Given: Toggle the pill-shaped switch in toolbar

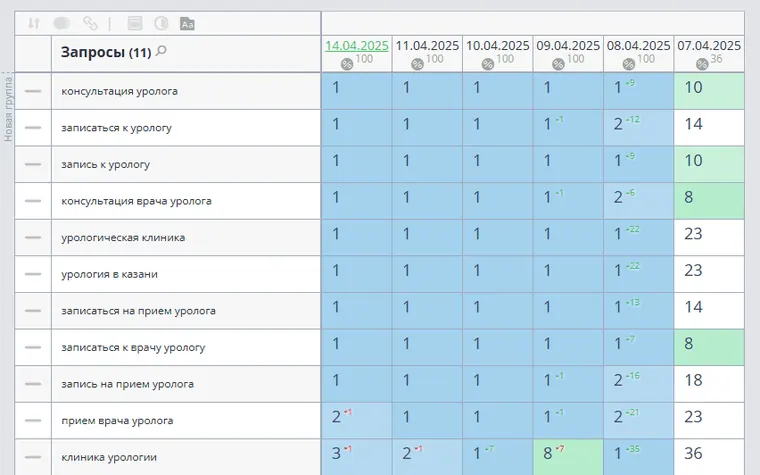Looking at the screenshot, I should [62, 23].
